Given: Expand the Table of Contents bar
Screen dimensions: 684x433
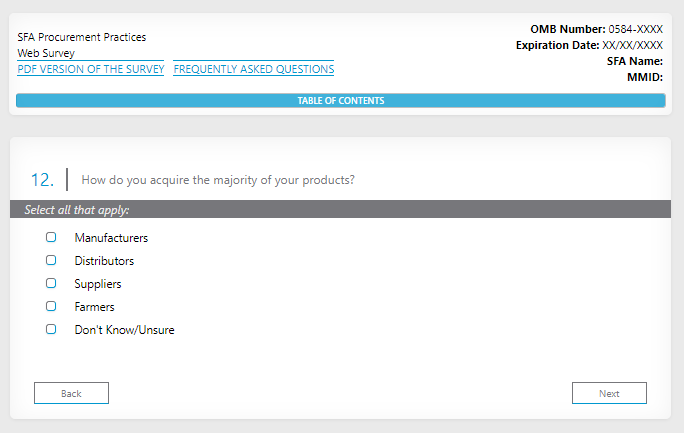Looking at the screenshot, I should coord(340,100).
